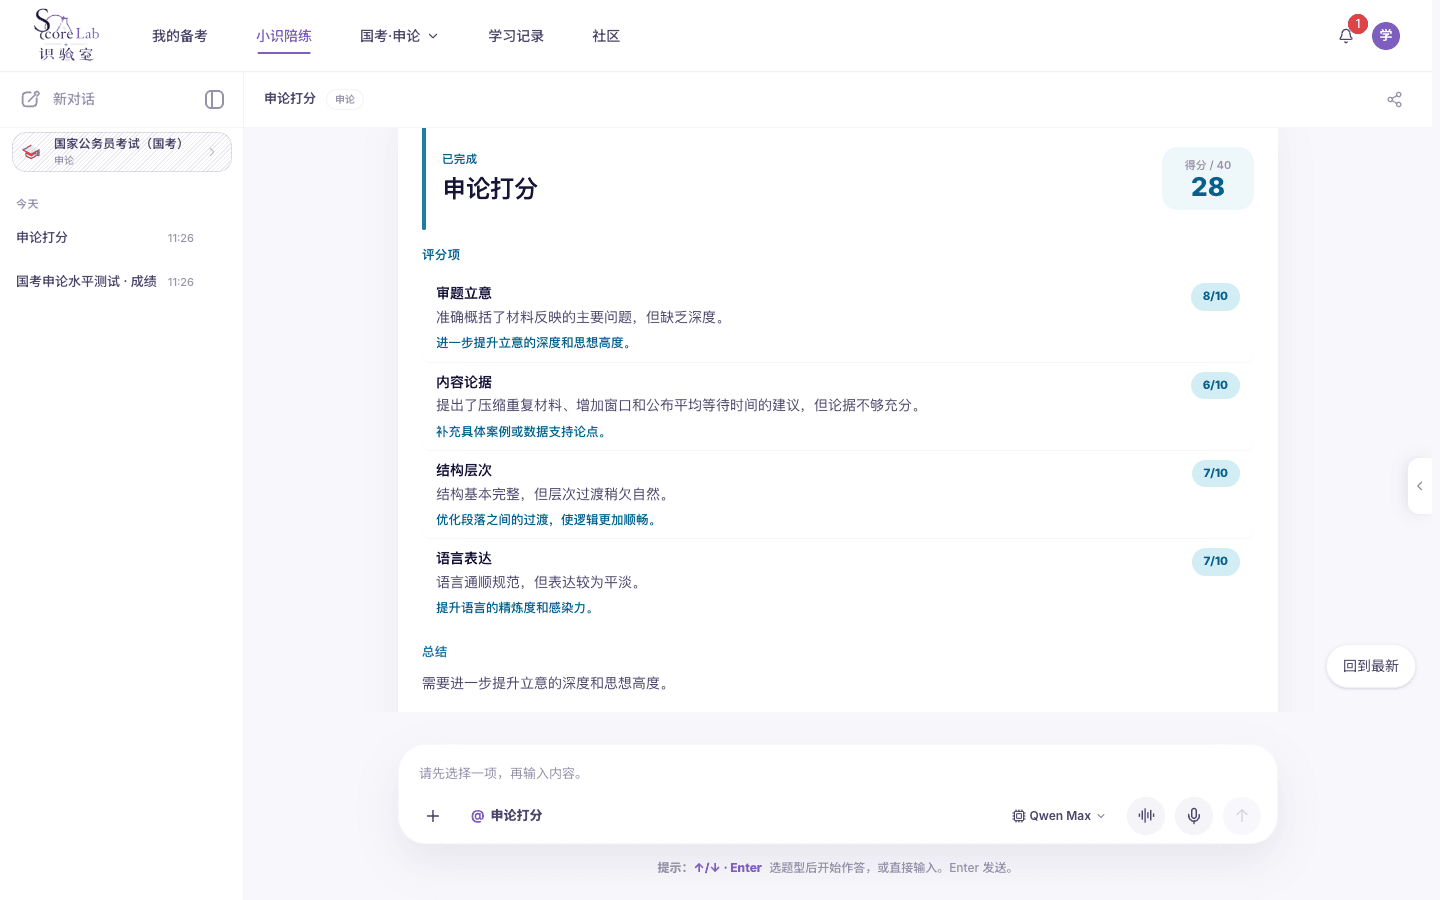
Task: Click the 审题立意 8/10 score badge
Action: pyautogui.click(x=1215, y=297)
